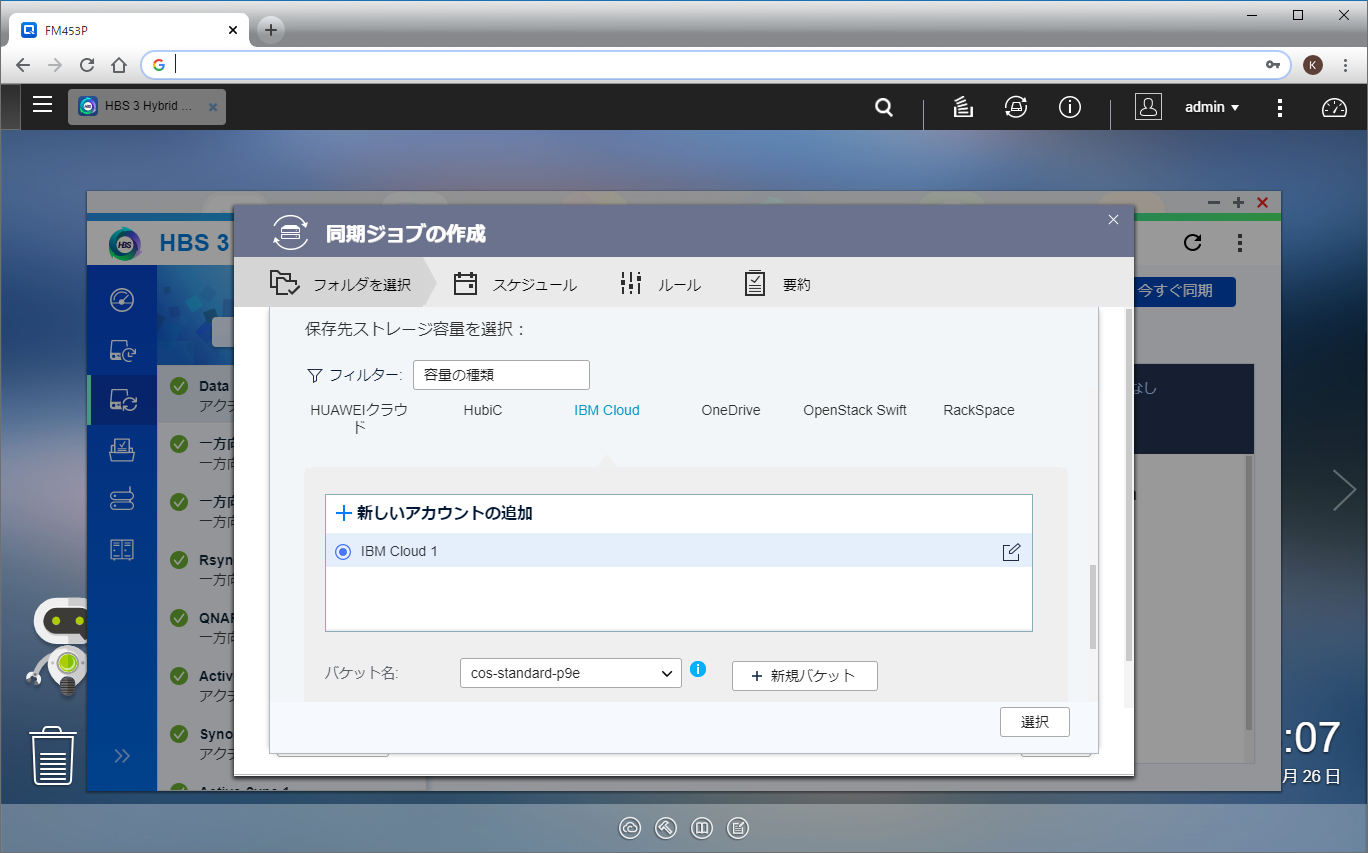Click the 新規バケット button

pyautogui.click(x=804, y=676)
